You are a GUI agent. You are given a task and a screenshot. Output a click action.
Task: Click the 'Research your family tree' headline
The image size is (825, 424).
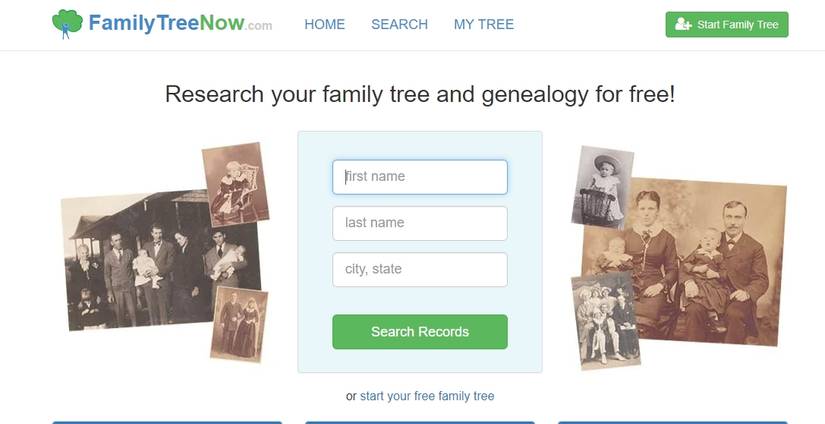click(420, 94)
